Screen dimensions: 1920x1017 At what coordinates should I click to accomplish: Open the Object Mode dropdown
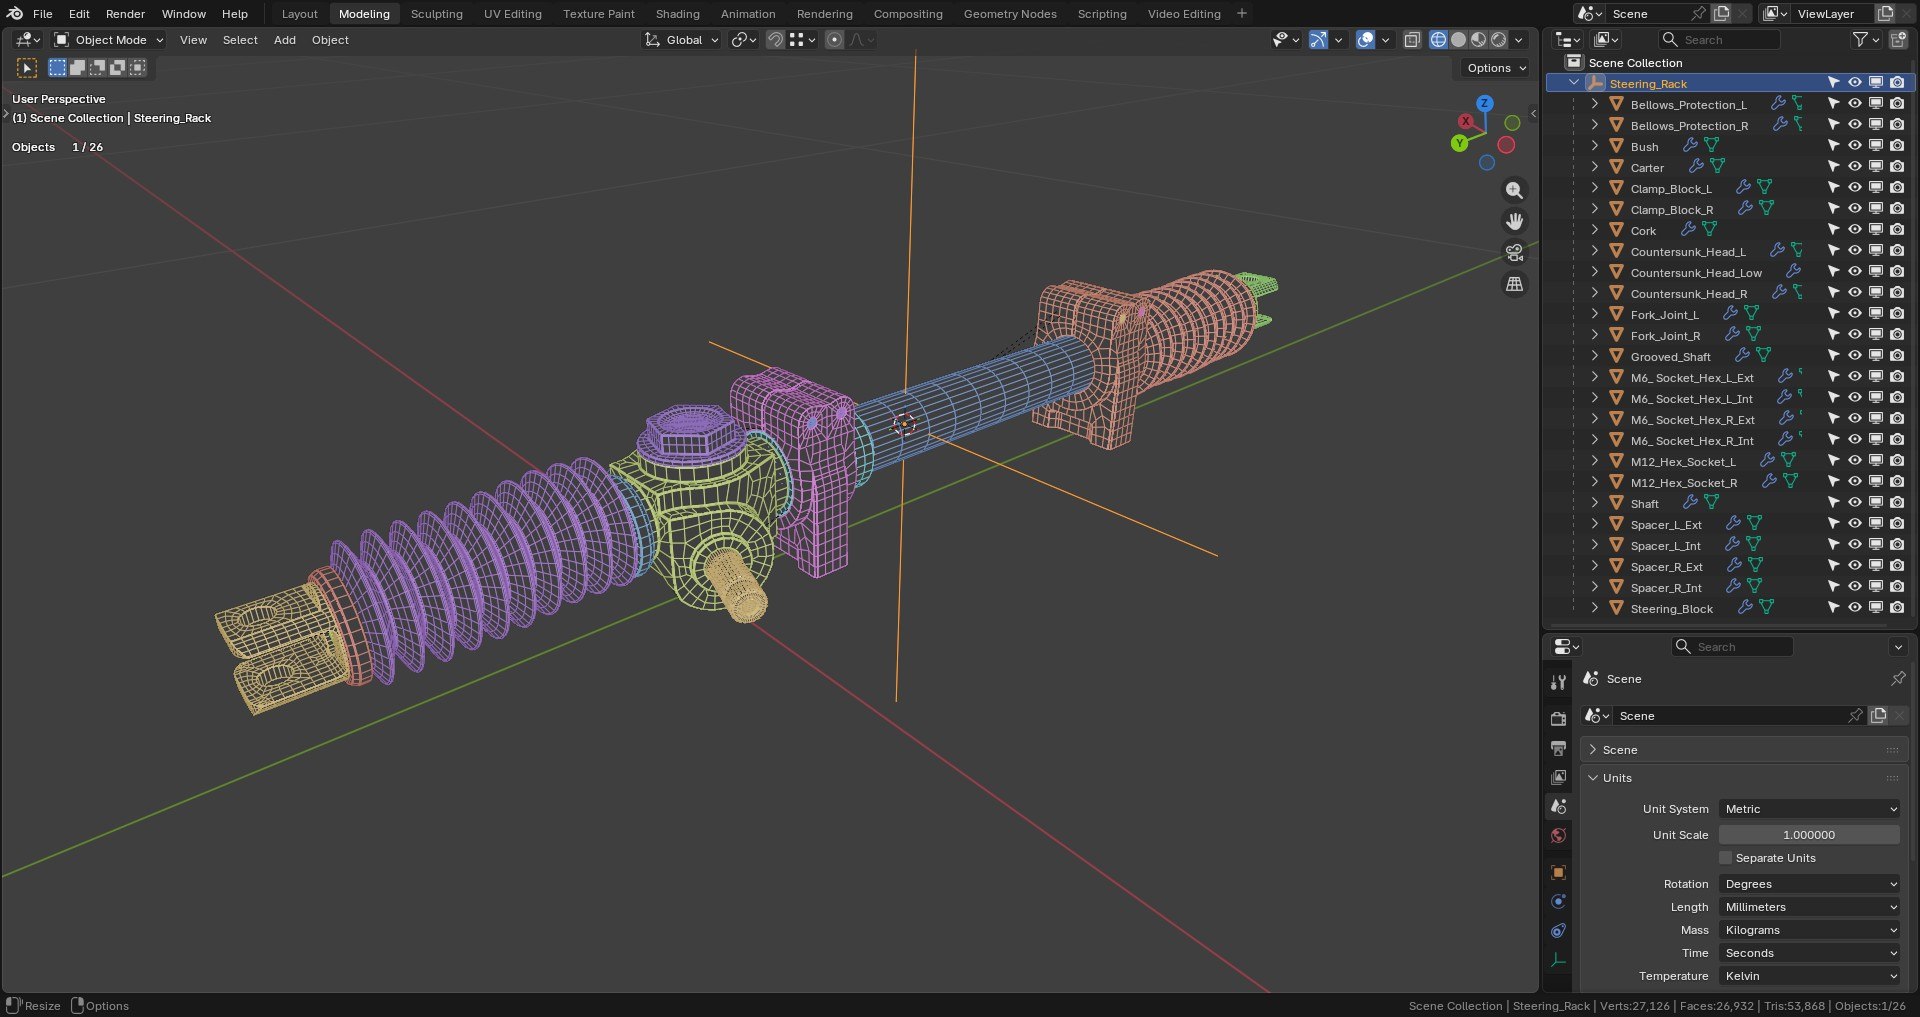(108, 40)
